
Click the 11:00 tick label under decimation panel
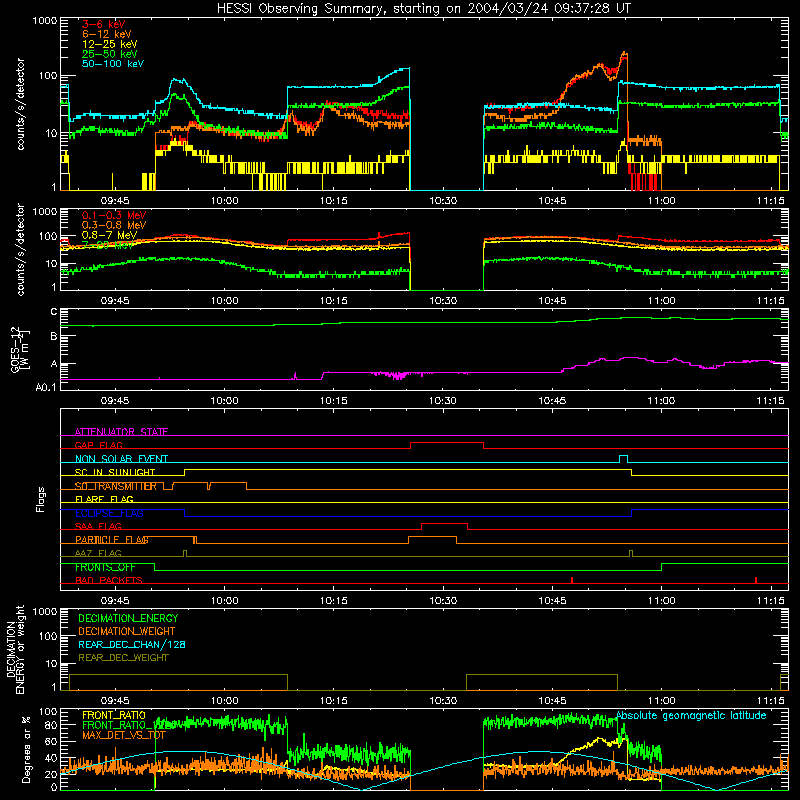click(x=661, y=701)
